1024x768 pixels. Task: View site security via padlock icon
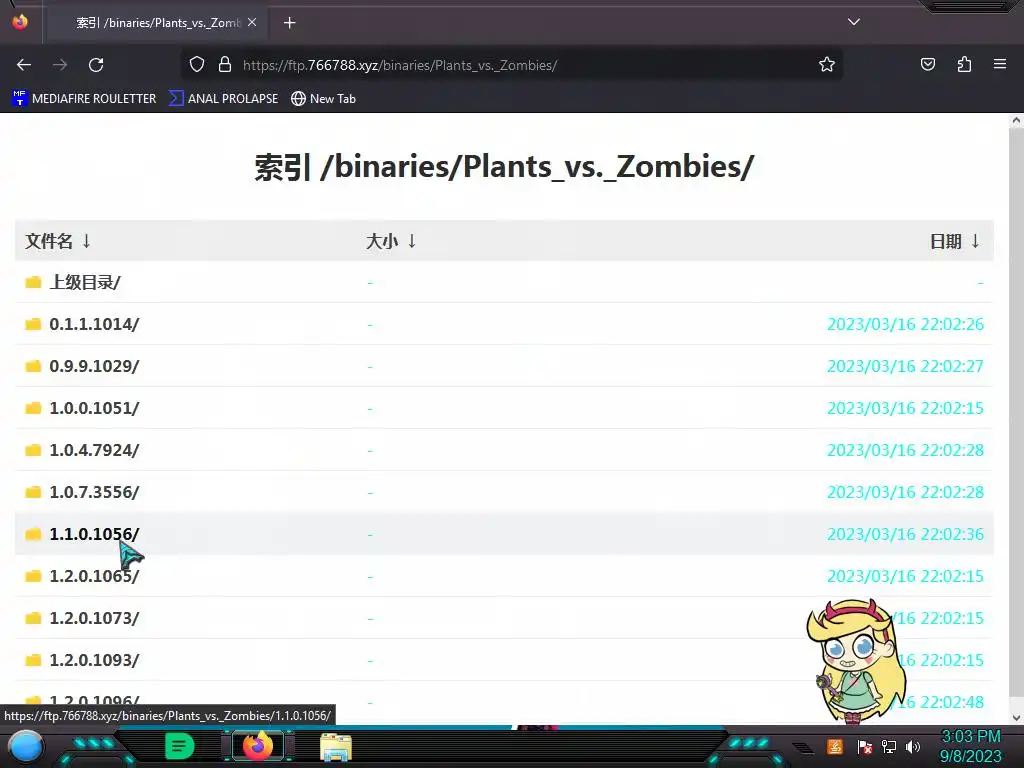tap(225, 65)
